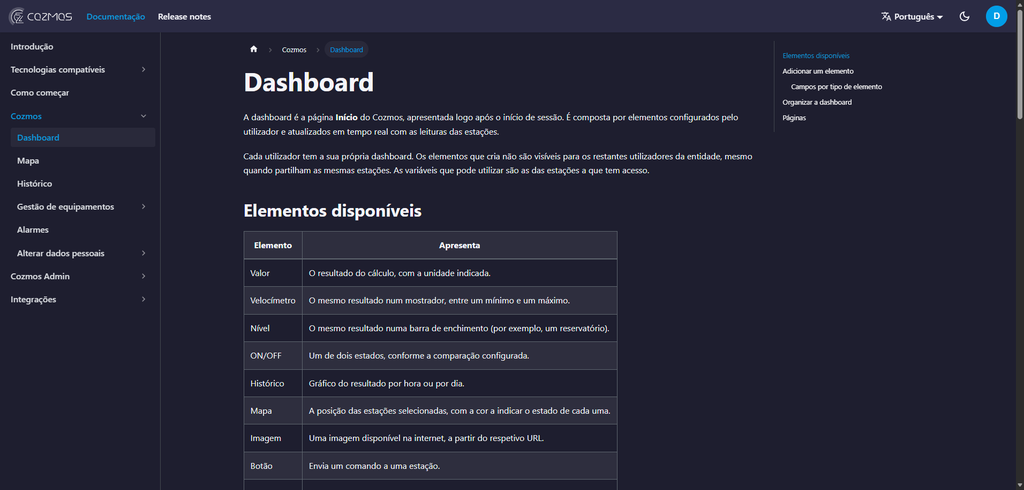This screenshot has width=1024, height=490.
Task: Expand the Tecnologias compatíveis chevron
Action: (x=144, y=69)
